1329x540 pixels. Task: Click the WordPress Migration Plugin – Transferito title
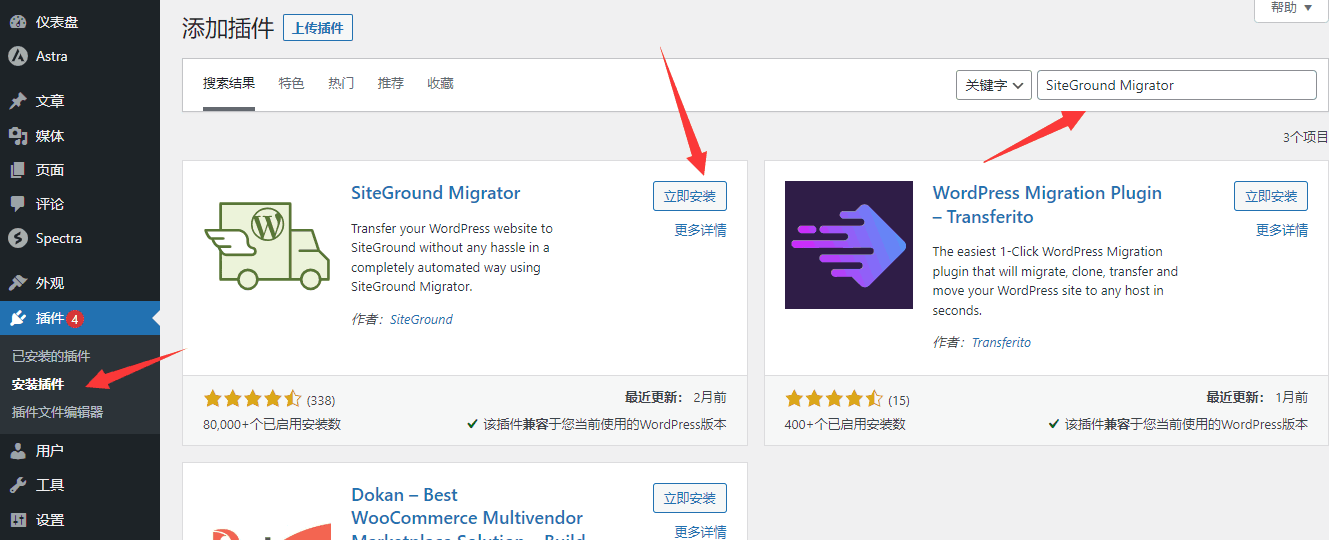pyautogui.click(x=1047, y=205)
